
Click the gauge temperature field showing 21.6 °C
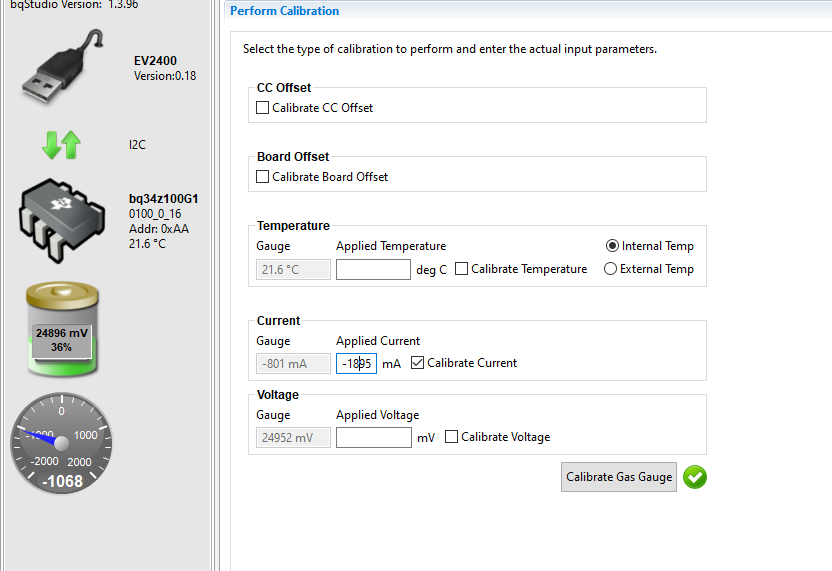click(293, 270)
